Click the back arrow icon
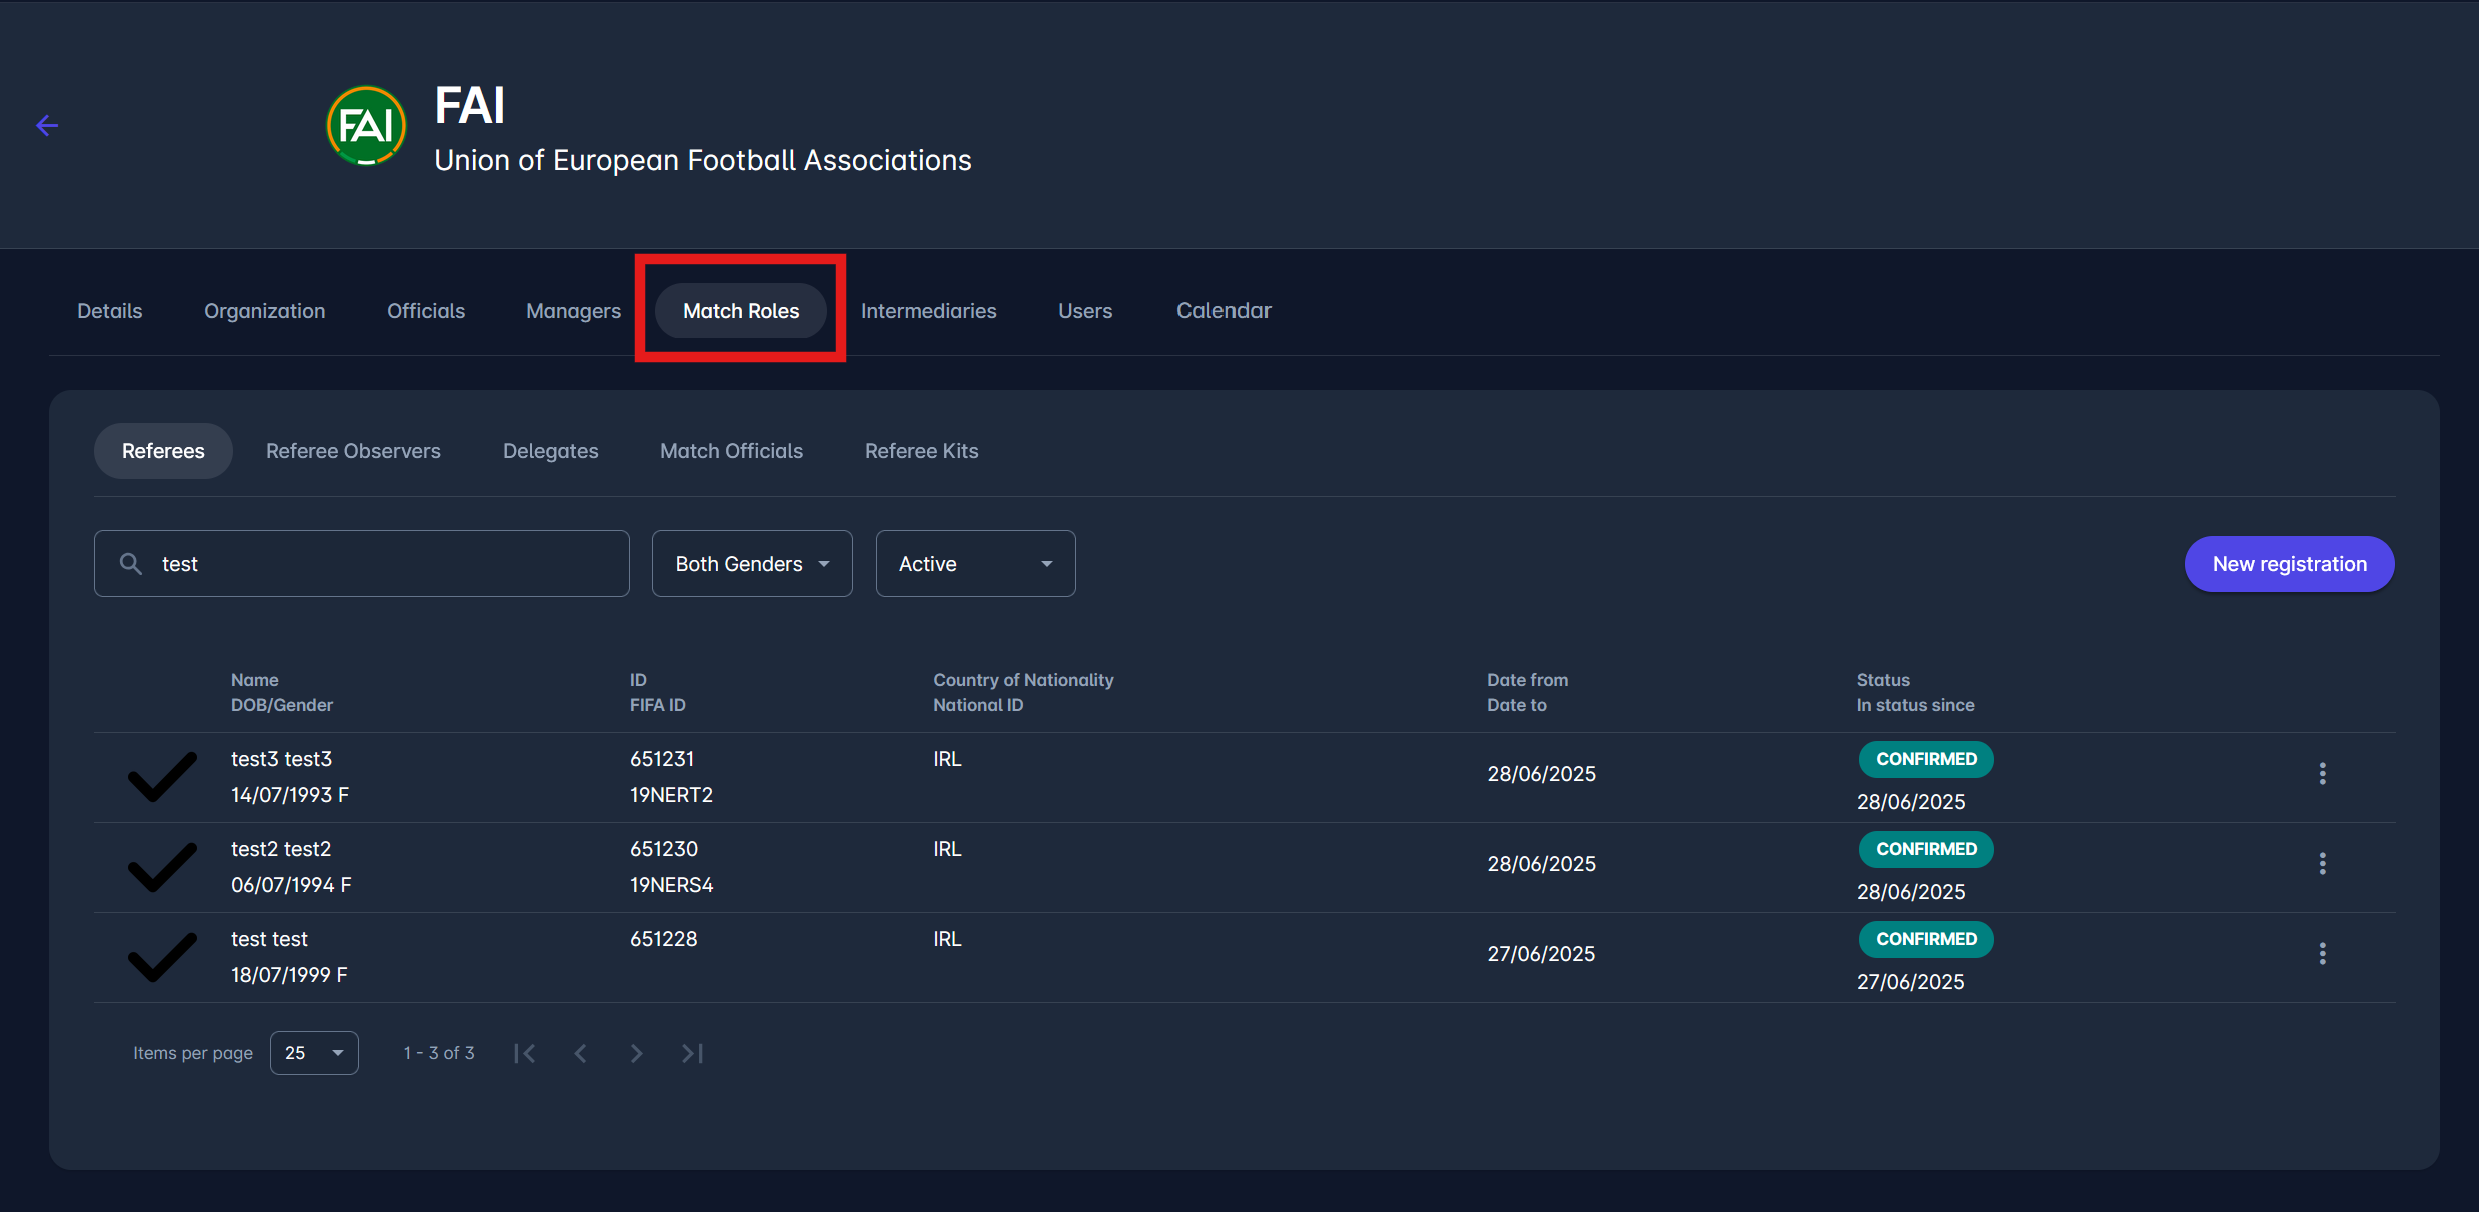The image size is (2479, 1212). (x=47, y=125)
